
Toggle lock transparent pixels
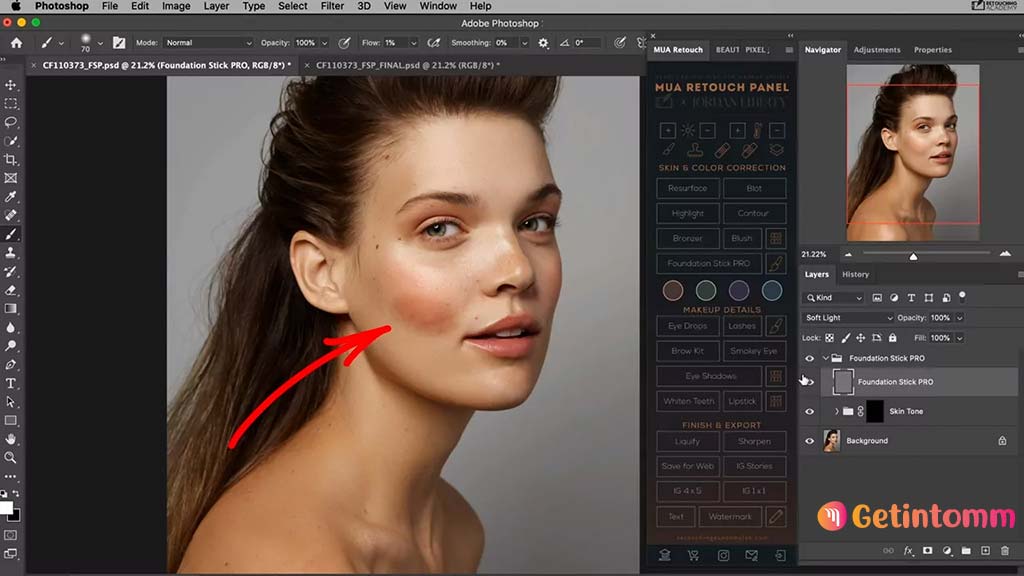click(x=829, y=338)
